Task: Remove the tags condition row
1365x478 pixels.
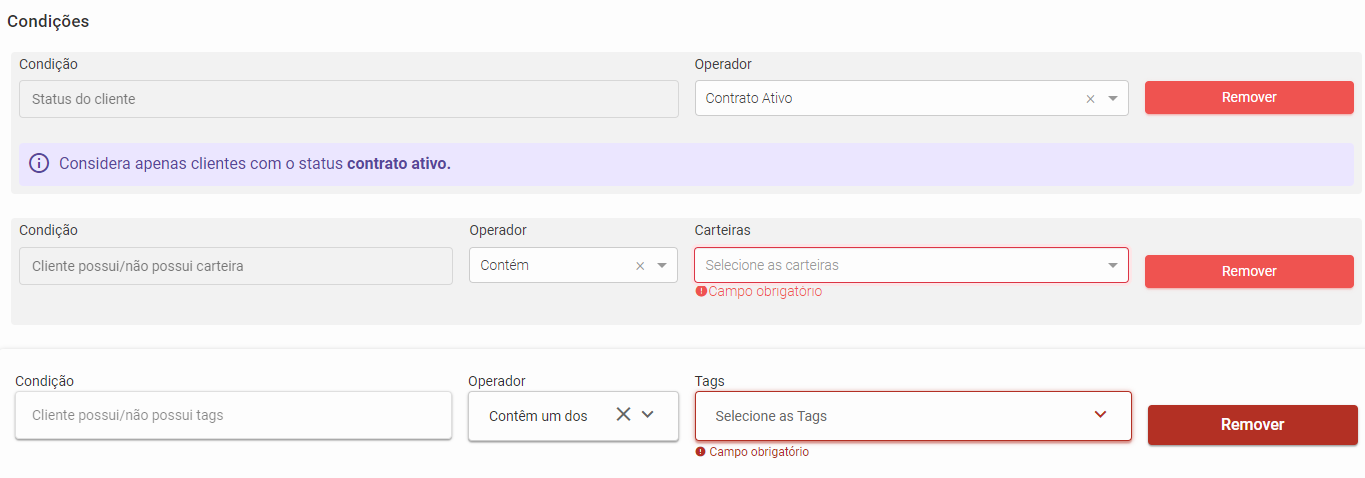Action: pos(1252,425)
